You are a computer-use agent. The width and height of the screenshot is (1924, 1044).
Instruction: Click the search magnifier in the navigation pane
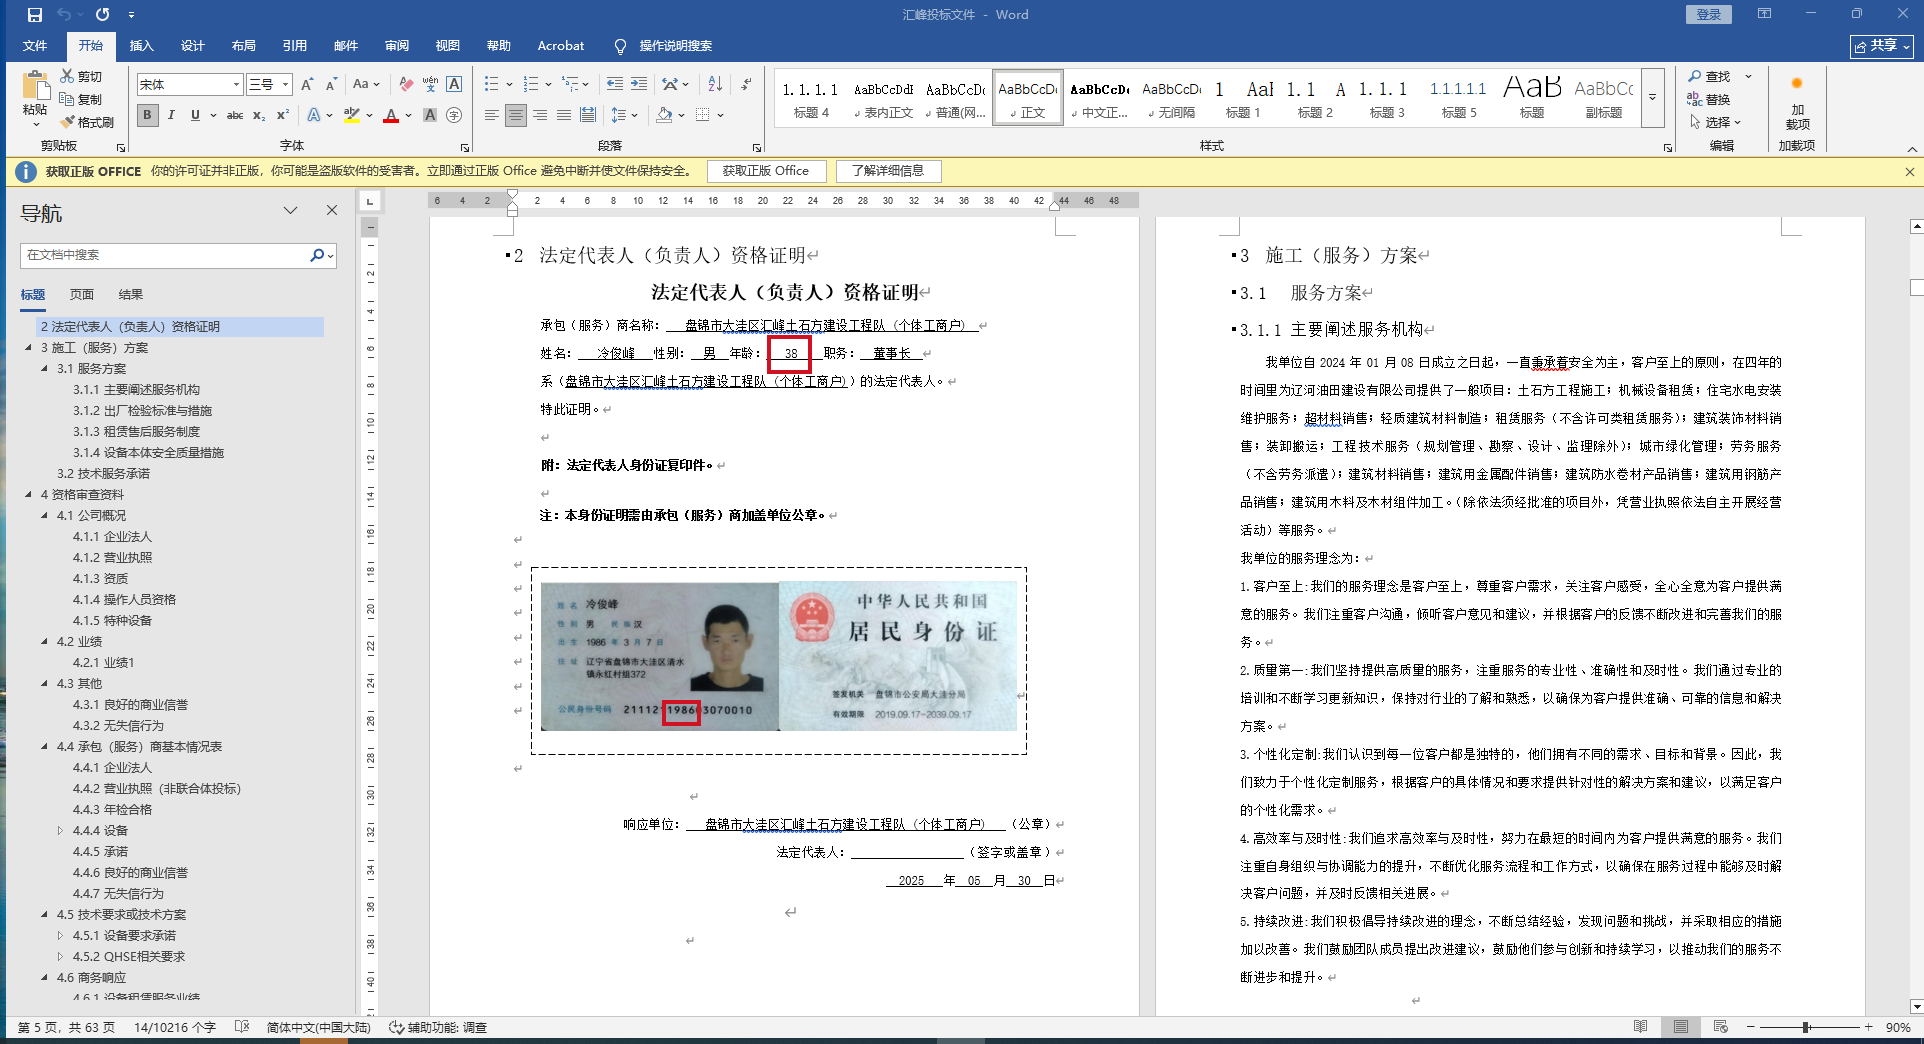pos(317,255)
